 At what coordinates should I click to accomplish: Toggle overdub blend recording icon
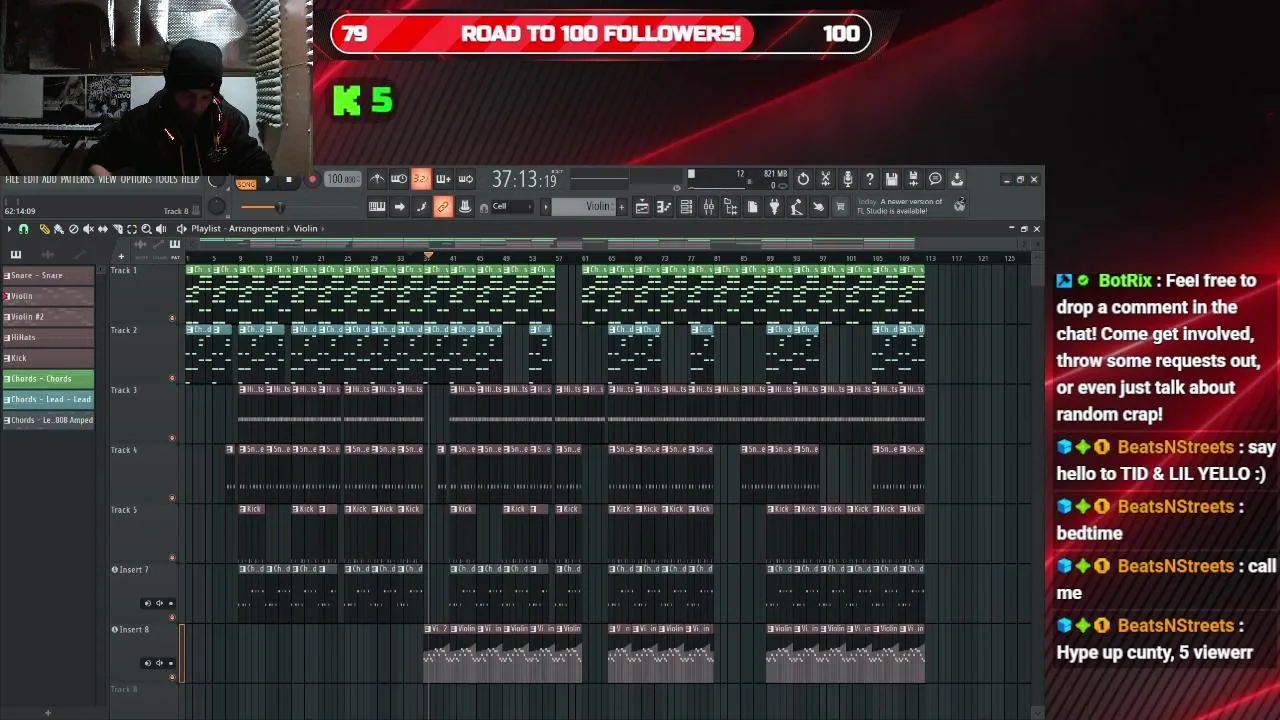point(444,179)
